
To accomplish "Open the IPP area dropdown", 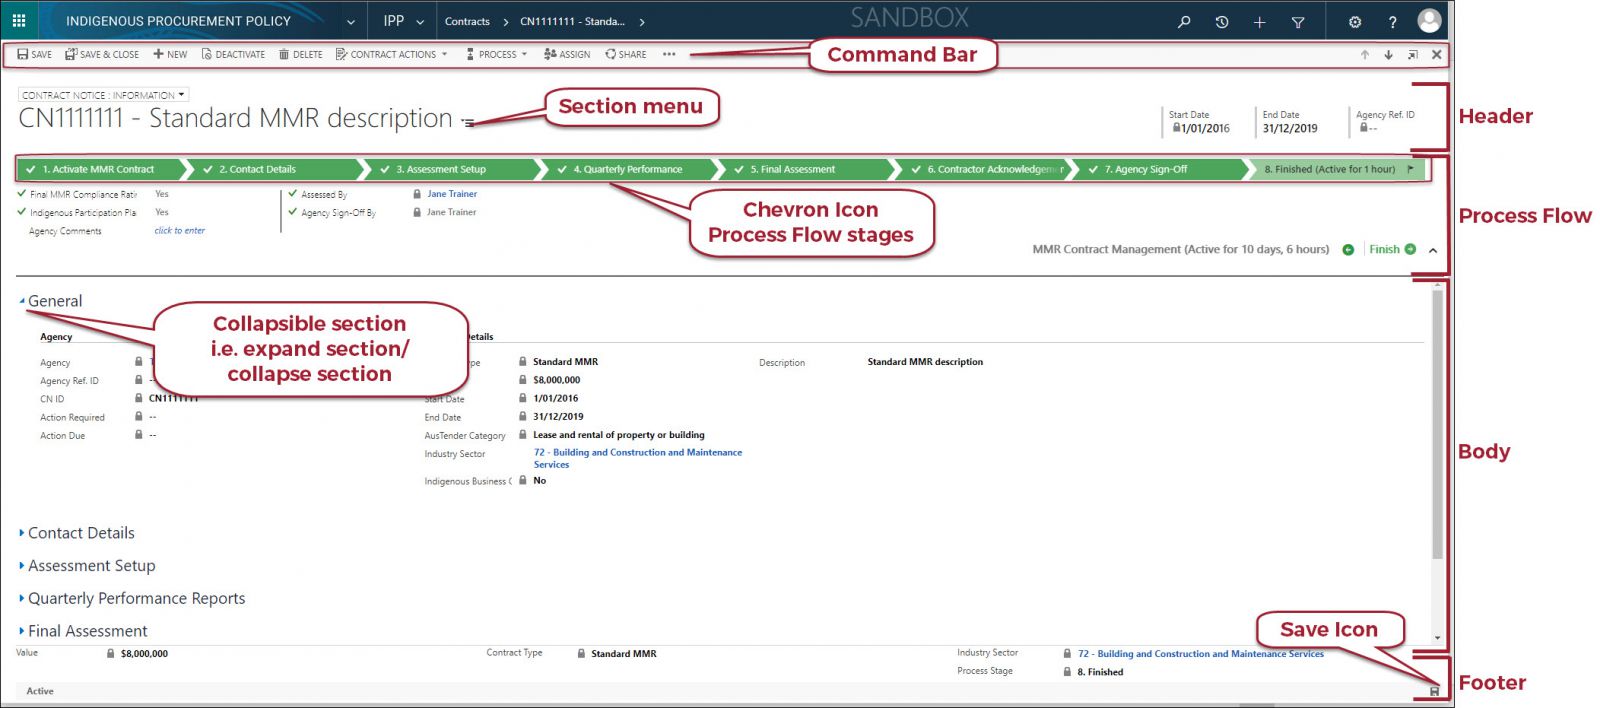I will coord(420,21).
